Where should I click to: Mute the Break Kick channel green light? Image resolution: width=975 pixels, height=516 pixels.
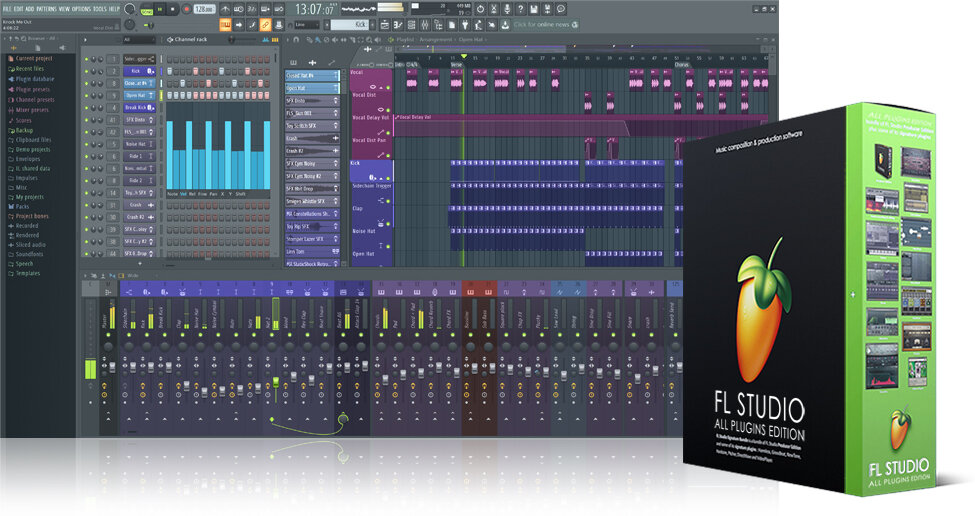[x=87, y=108]
